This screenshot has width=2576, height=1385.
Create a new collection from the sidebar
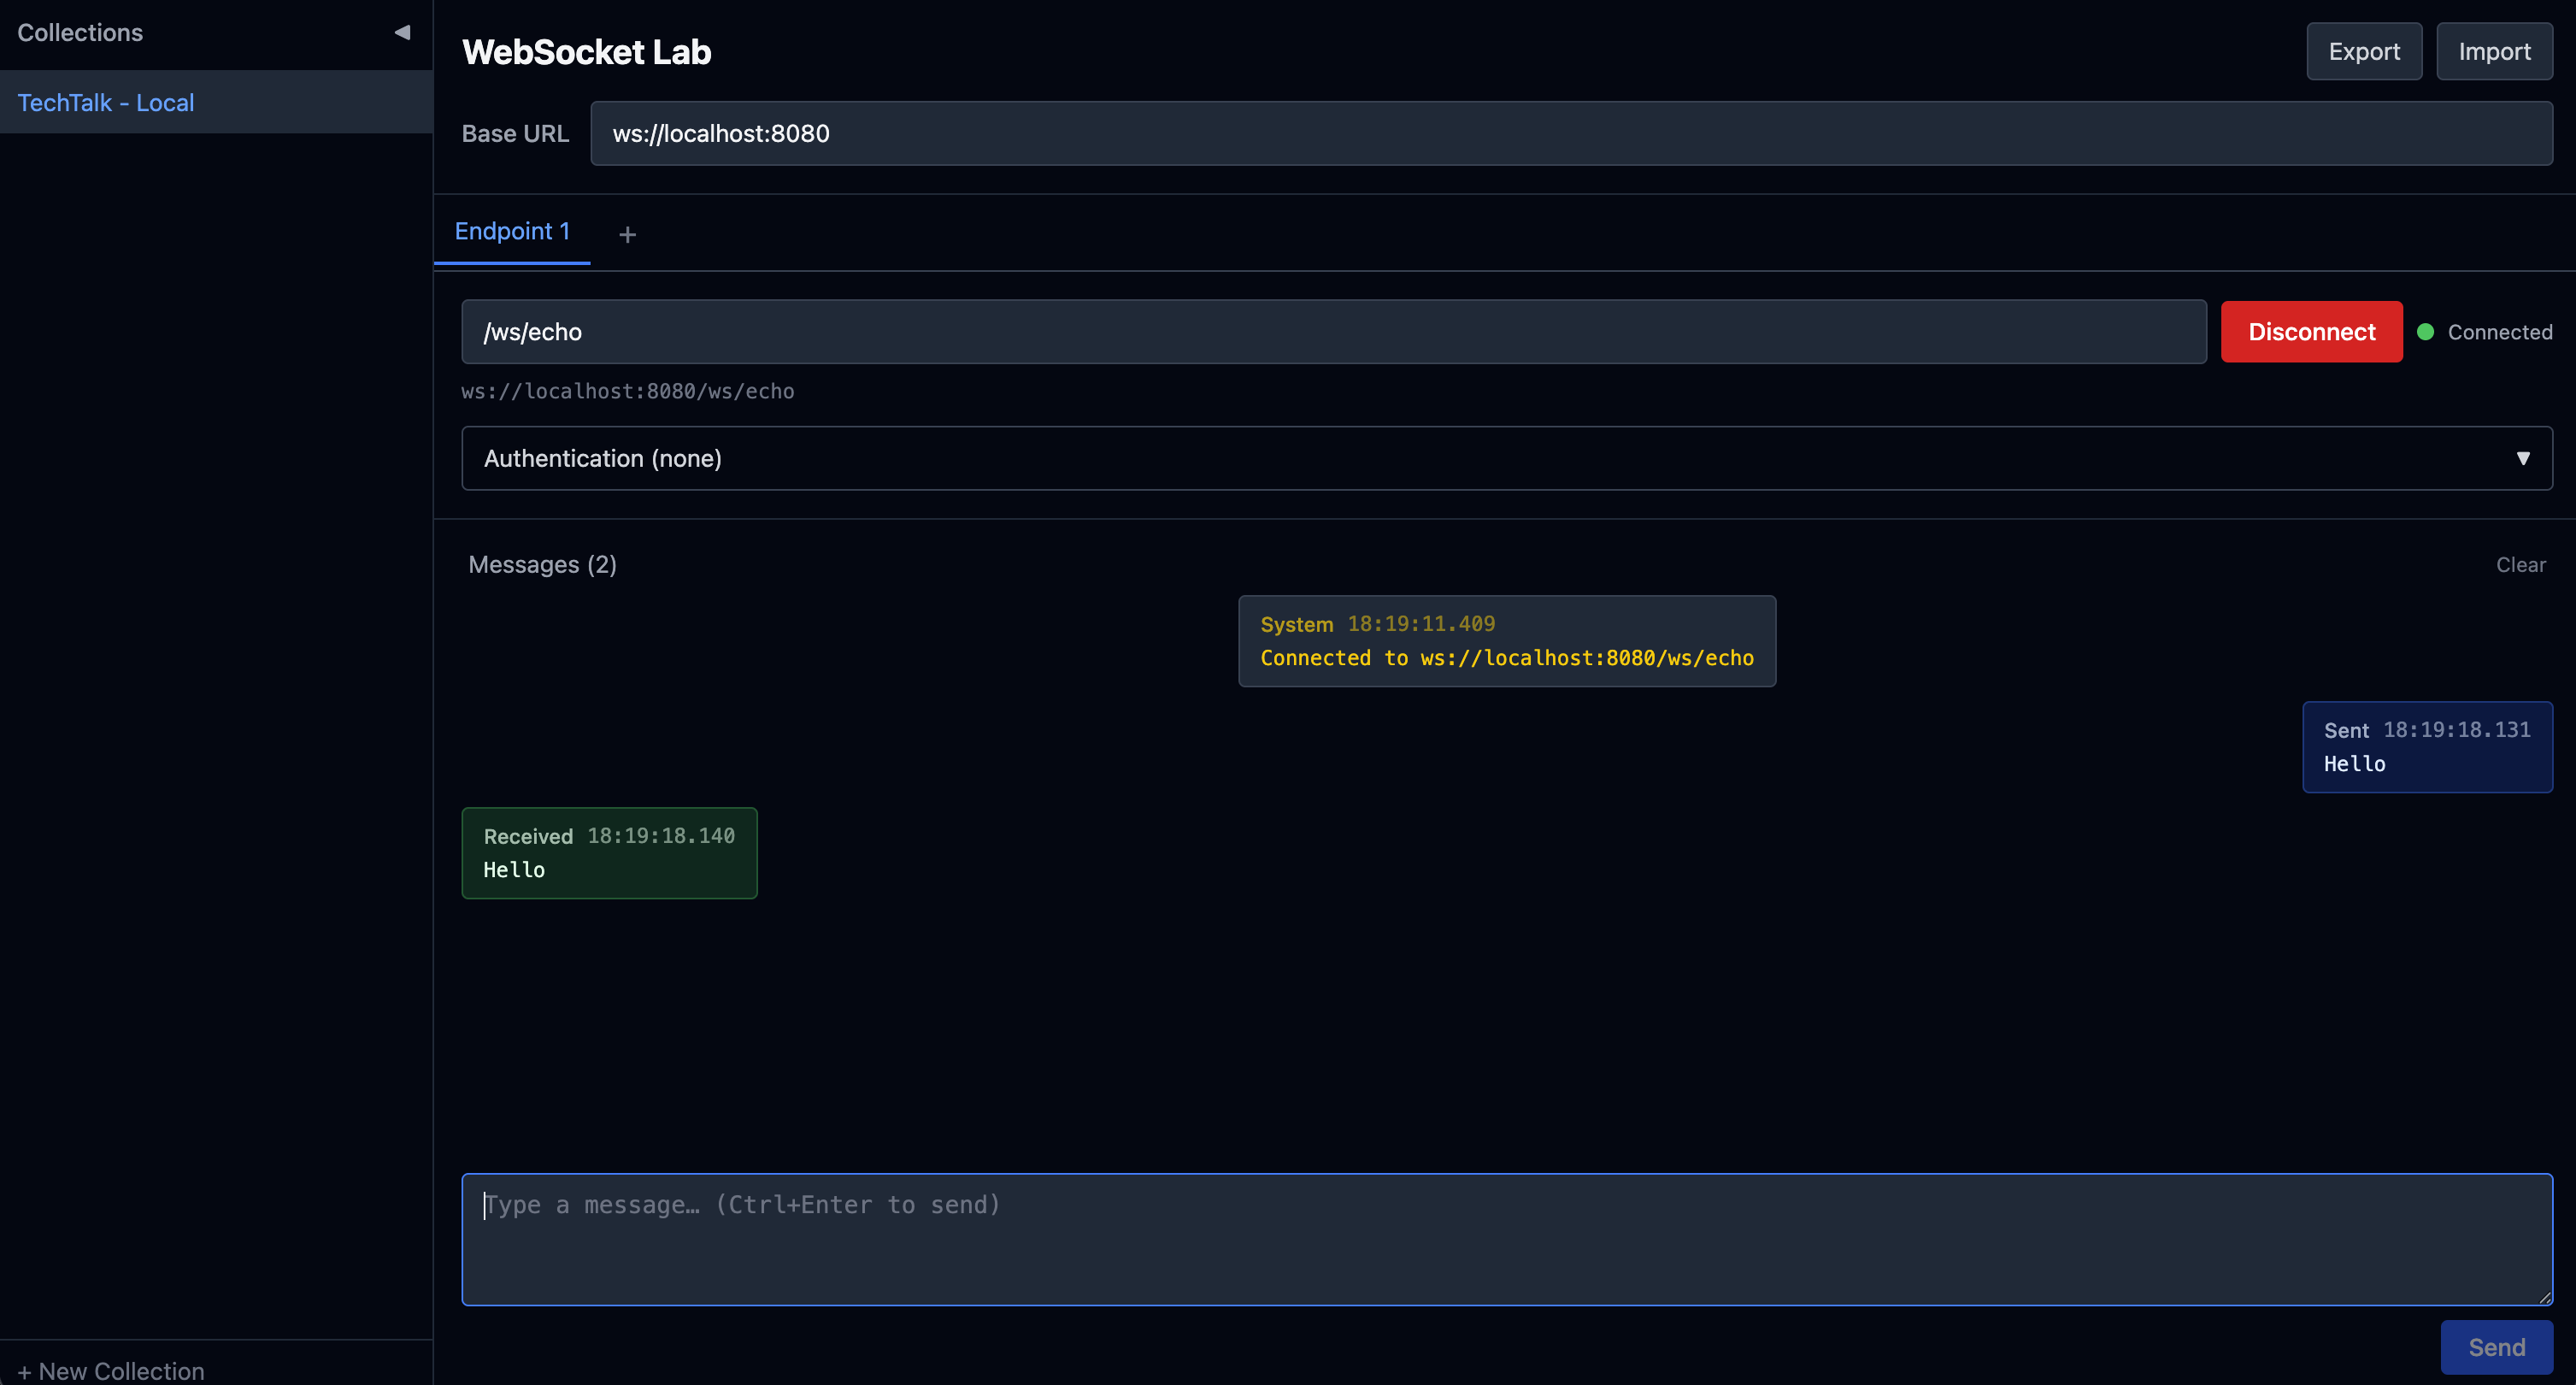111,1370
